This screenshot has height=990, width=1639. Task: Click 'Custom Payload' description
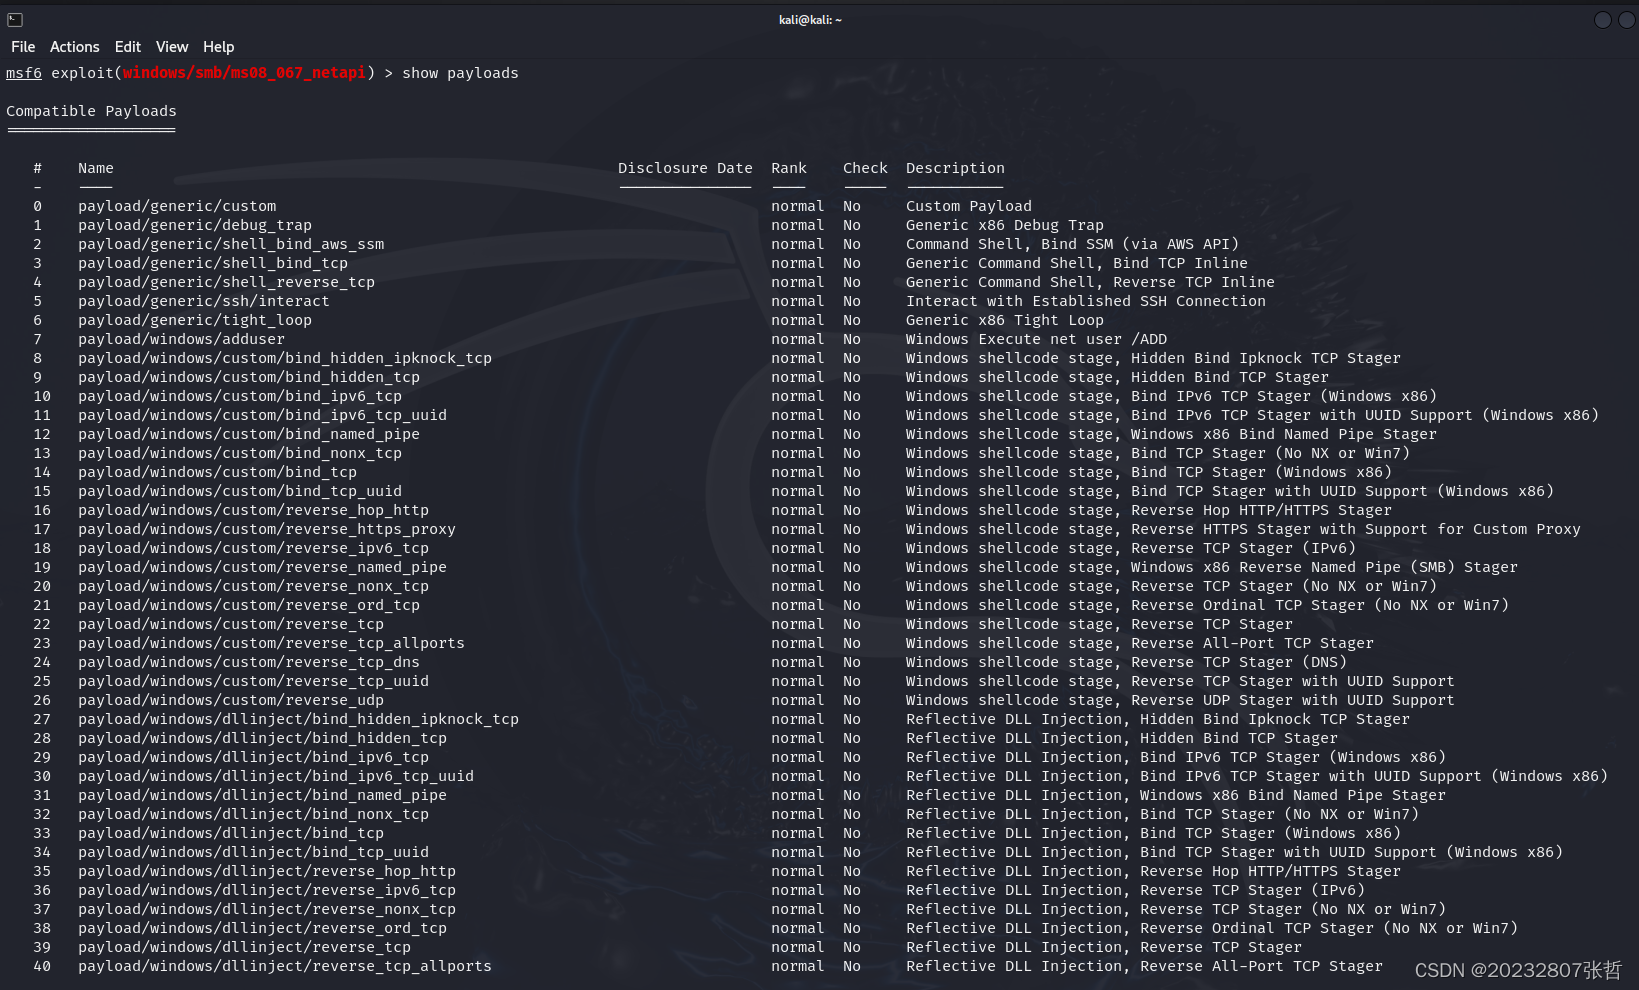(x=969, y=206)
